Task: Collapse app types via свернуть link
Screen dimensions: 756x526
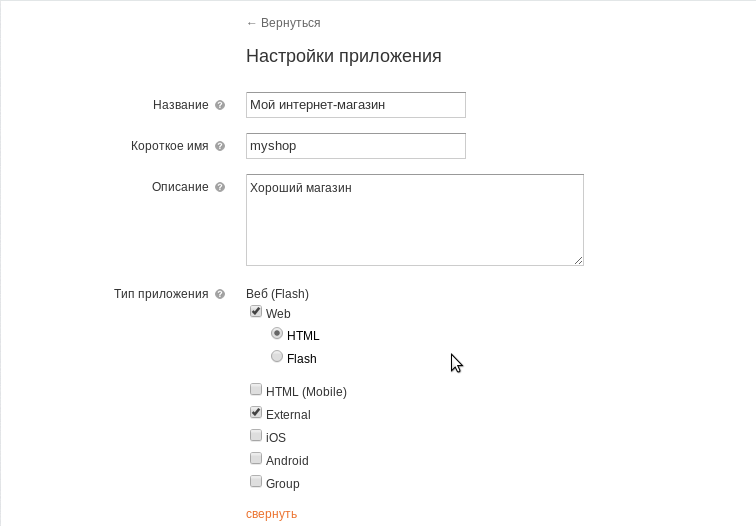Action: (x=271, y=514)
